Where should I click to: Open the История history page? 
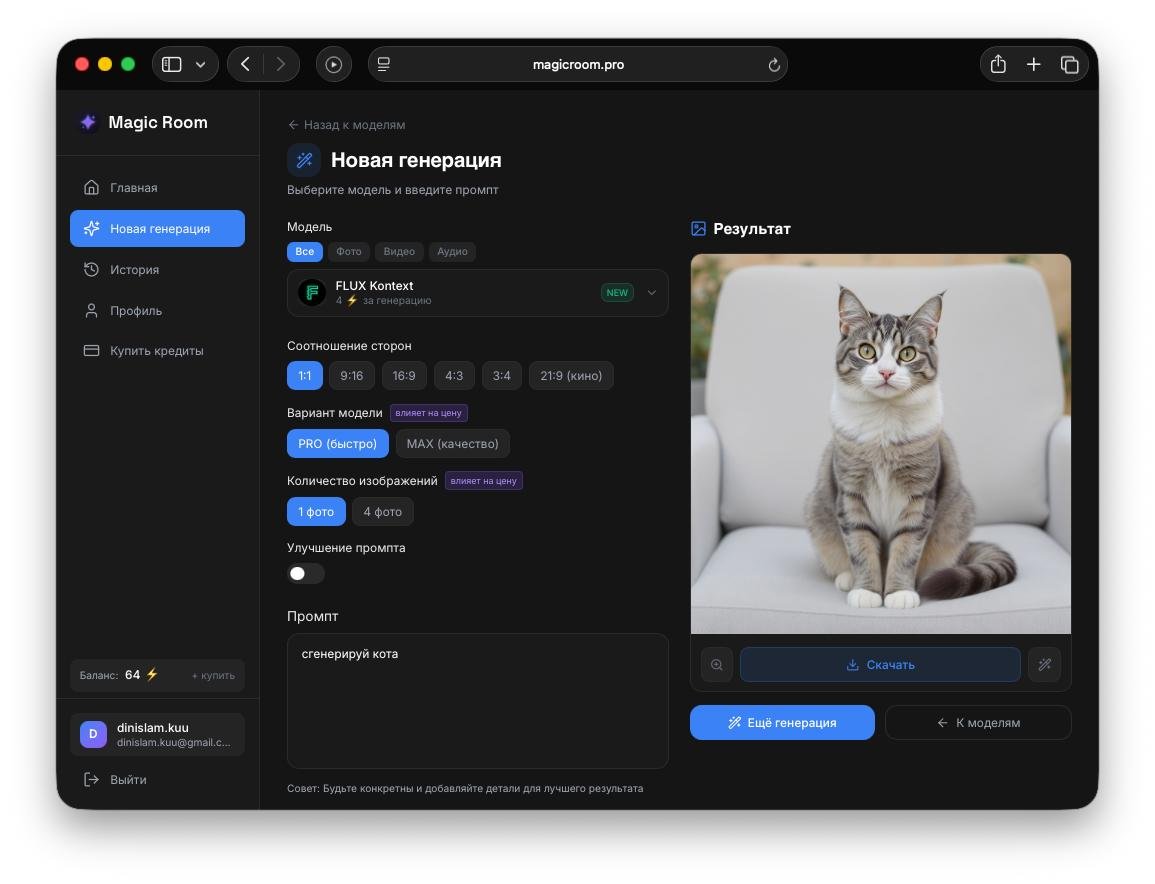click(x=157, y=270)
